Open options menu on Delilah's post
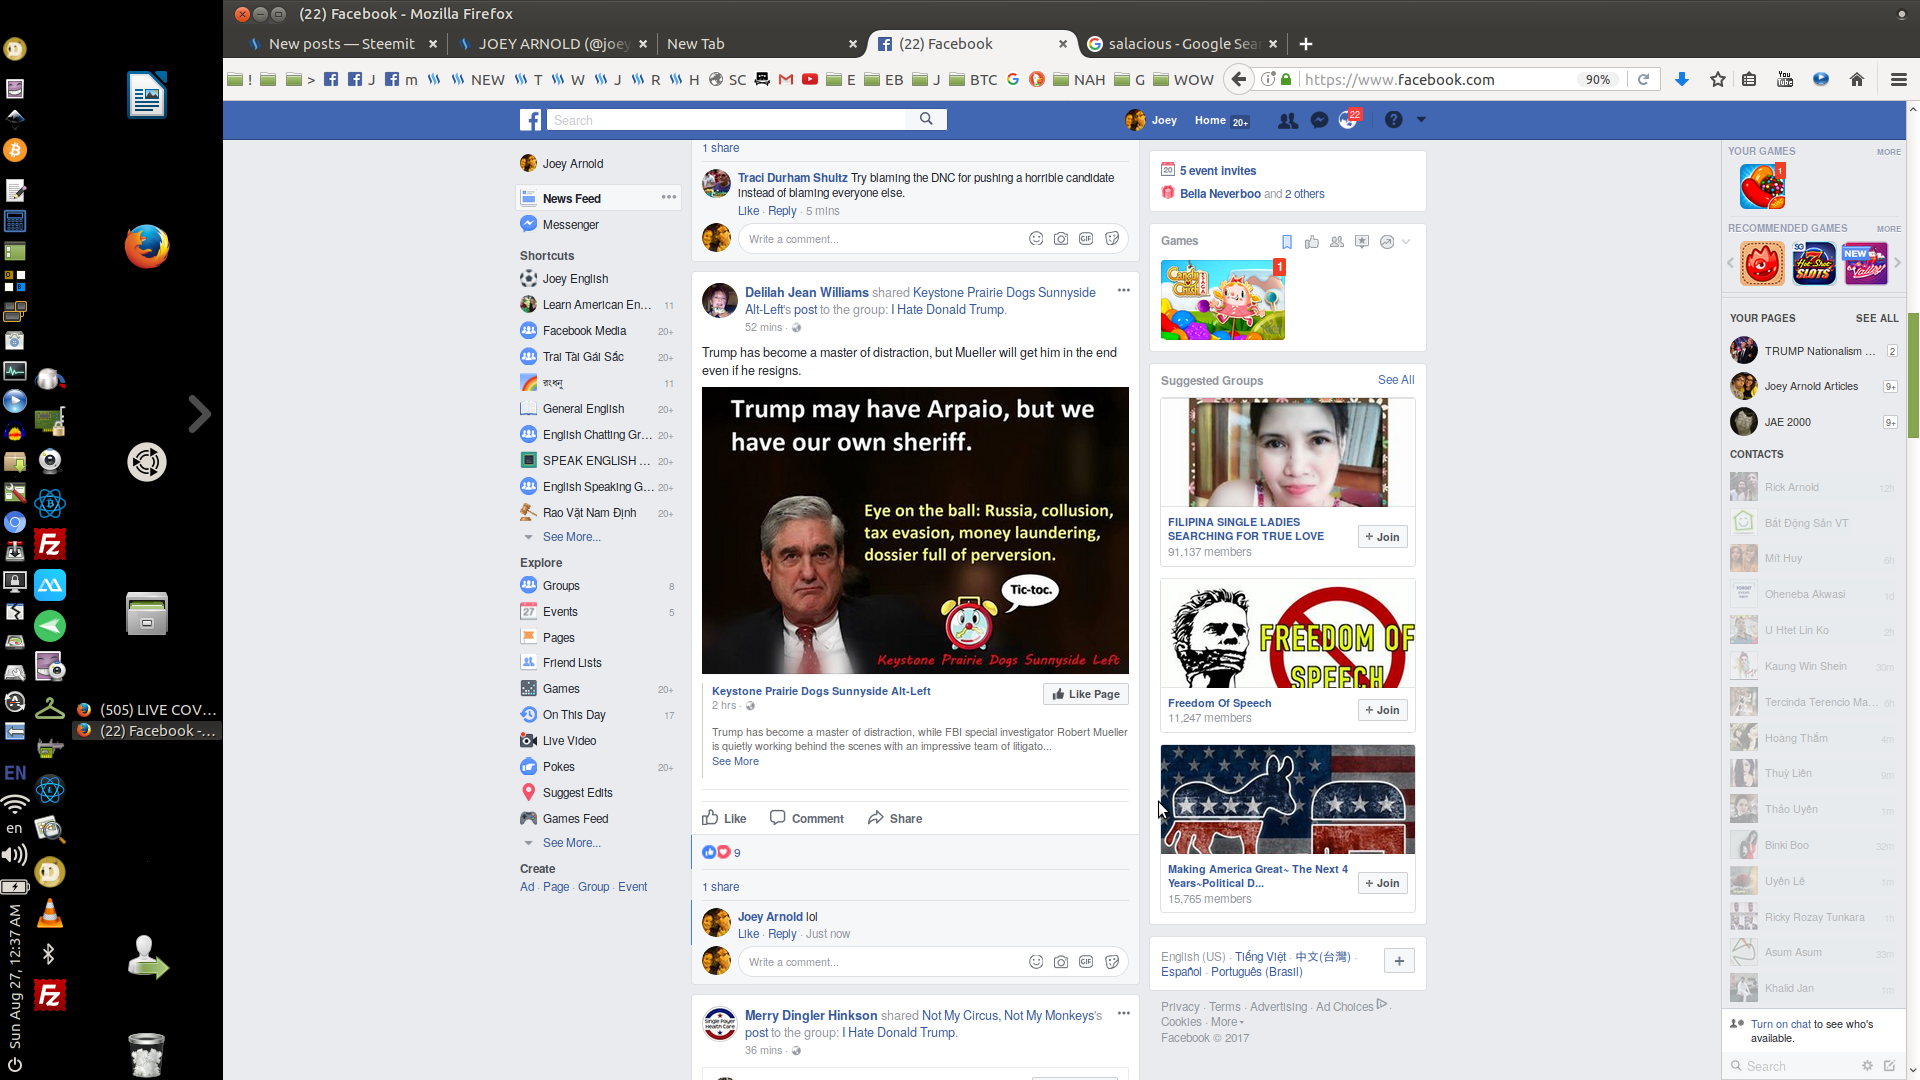Viewport: 1920px width, 1080px height. pos(1123,290)
